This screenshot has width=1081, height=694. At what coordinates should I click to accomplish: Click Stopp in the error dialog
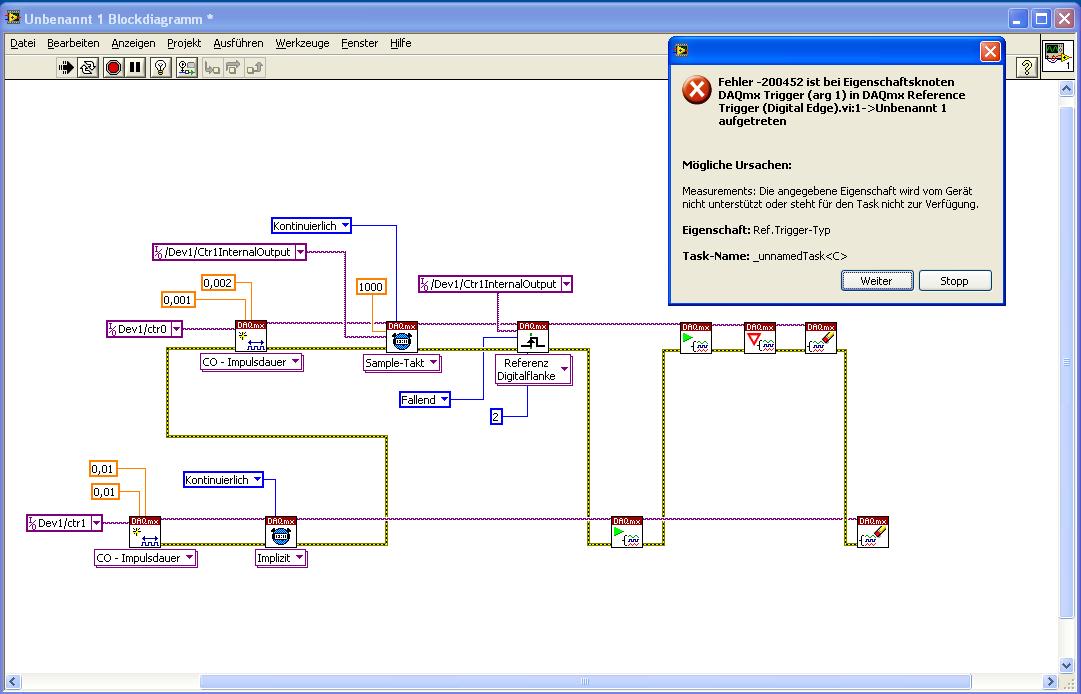click(955, 280)
